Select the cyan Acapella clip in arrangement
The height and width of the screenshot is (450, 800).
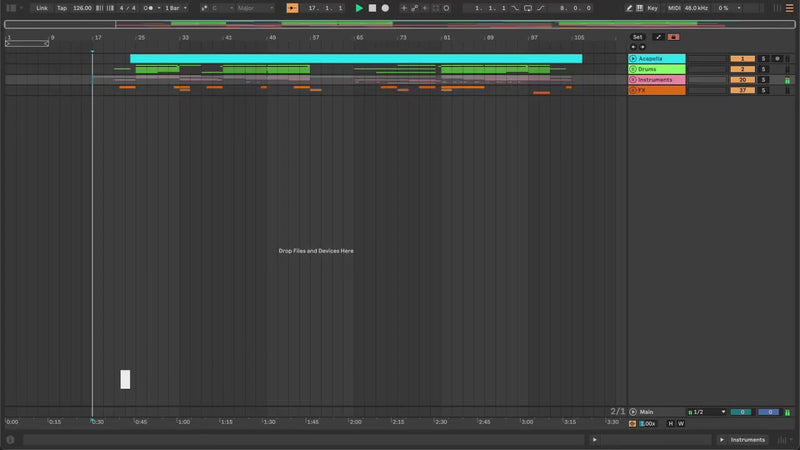(356, 59)
